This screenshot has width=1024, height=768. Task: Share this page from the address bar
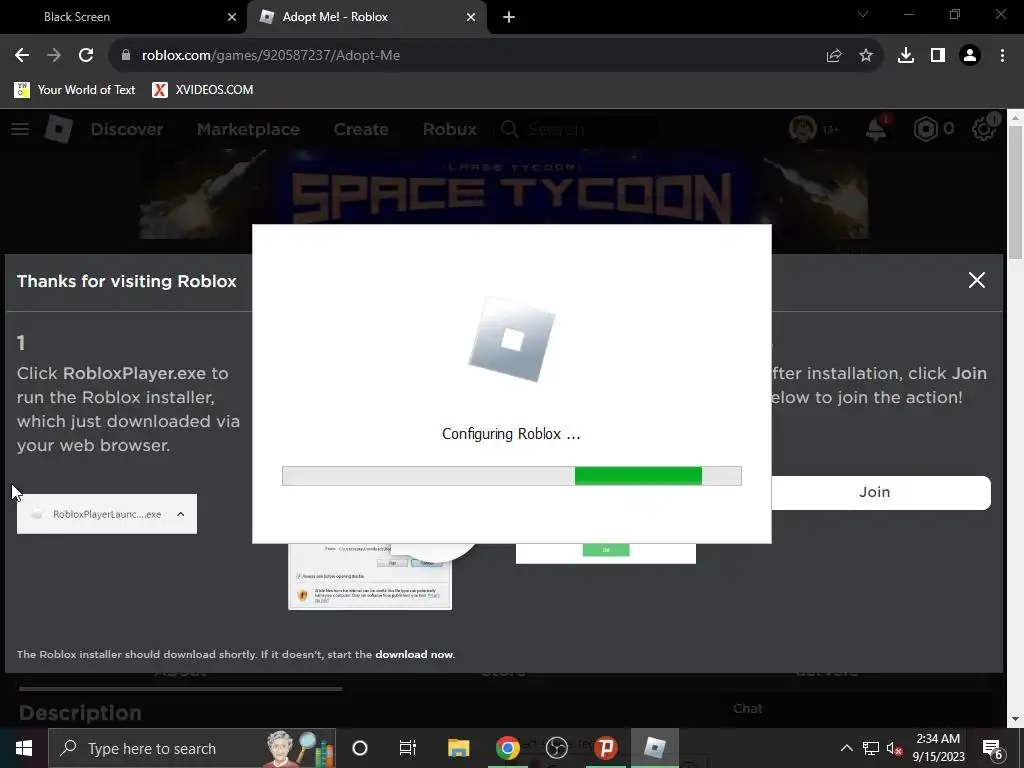[x=833, y=56]
